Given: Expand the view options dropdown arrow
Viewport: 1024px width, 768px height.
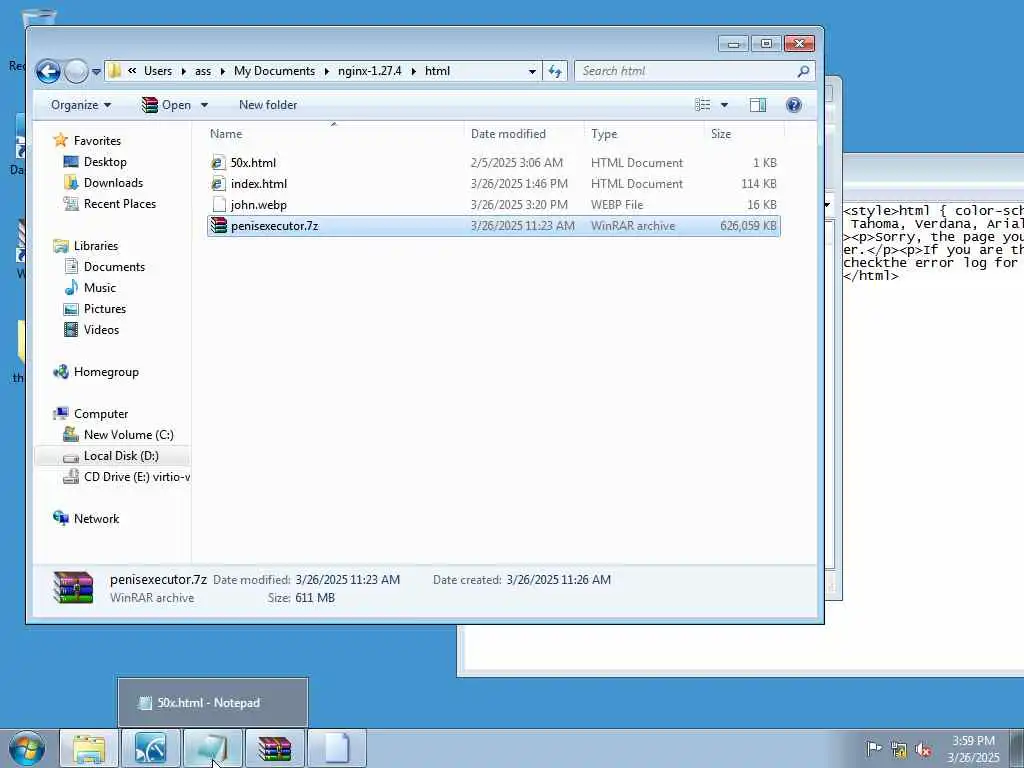Looking at the screenshot, I should pyautogui.click(x=724, y=105).
